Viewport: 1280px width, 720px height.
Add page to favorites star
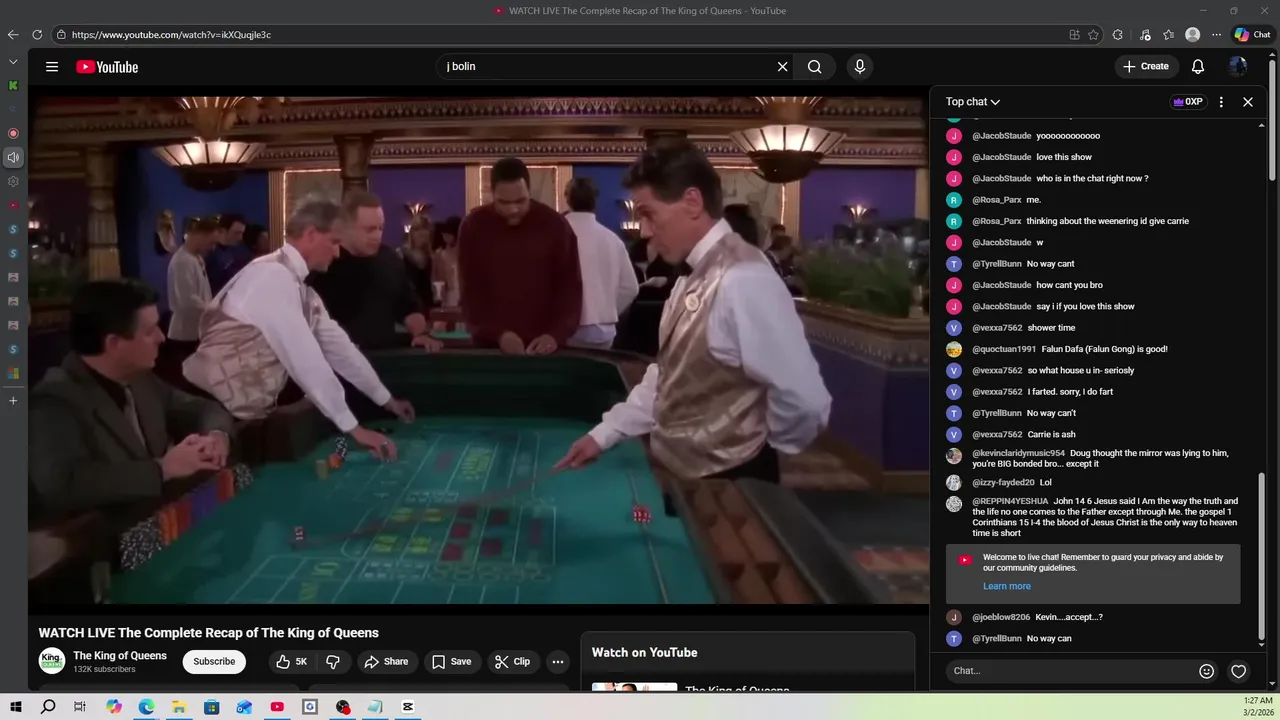point(1094,35)
